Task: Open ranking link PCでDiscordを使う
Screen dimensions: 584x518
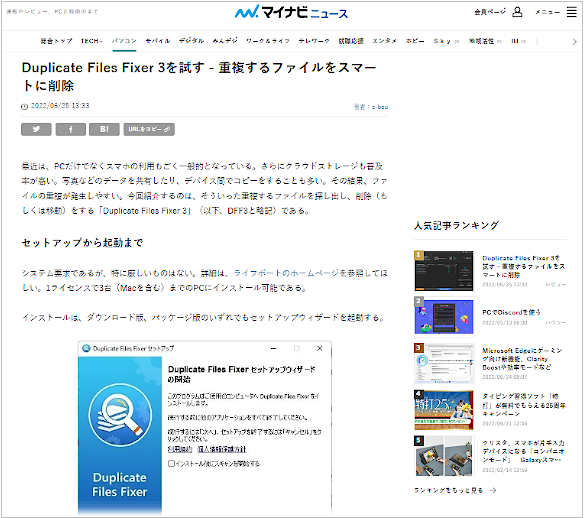Action: coord(511,312)
